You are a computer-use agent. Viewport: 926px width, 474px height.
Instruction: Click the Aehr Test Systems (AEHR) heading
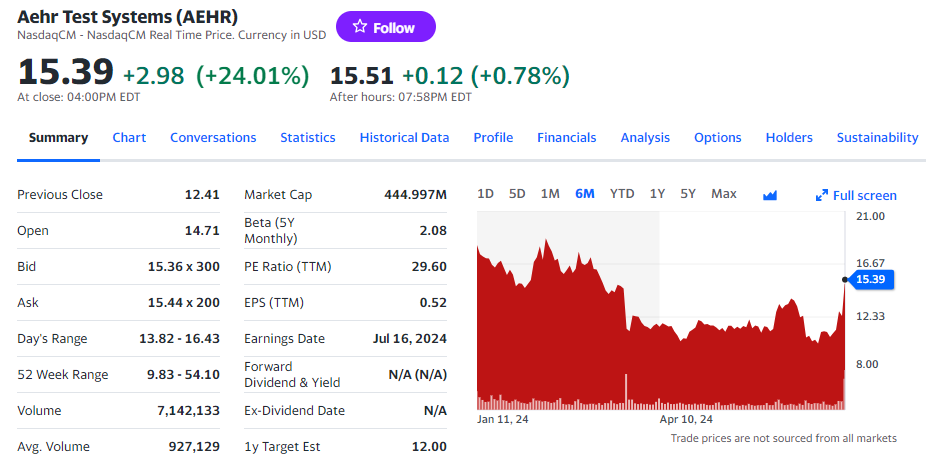point(128,17)
